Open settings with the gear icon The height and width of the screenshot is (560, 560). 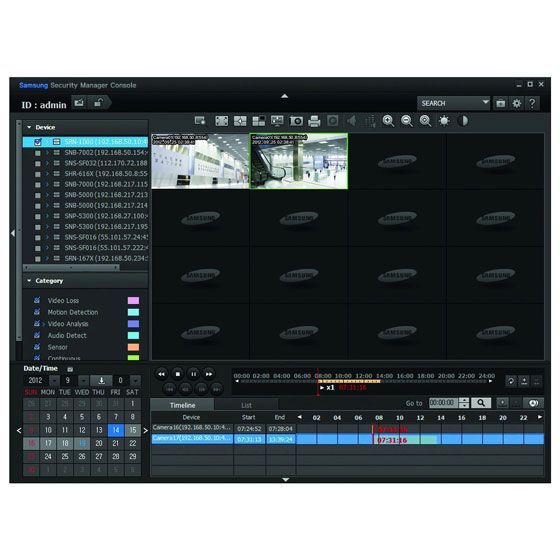point(516,104)
